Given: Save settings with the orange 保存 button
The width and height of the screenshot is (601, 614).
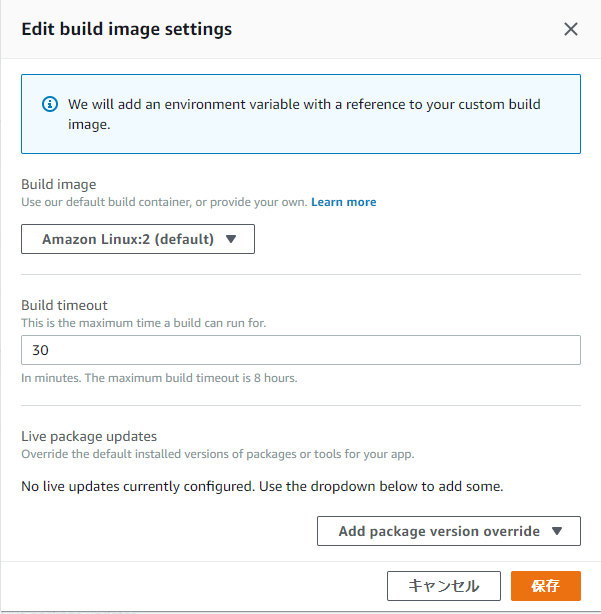Looking at the screenshot, I should click(545, 586).
